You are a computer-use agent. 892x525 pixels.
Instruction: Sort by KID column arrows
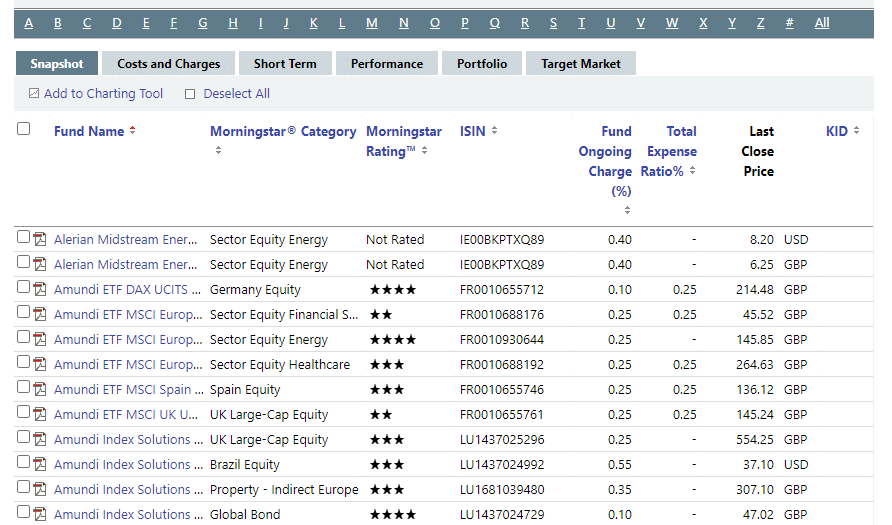(856, 130)
